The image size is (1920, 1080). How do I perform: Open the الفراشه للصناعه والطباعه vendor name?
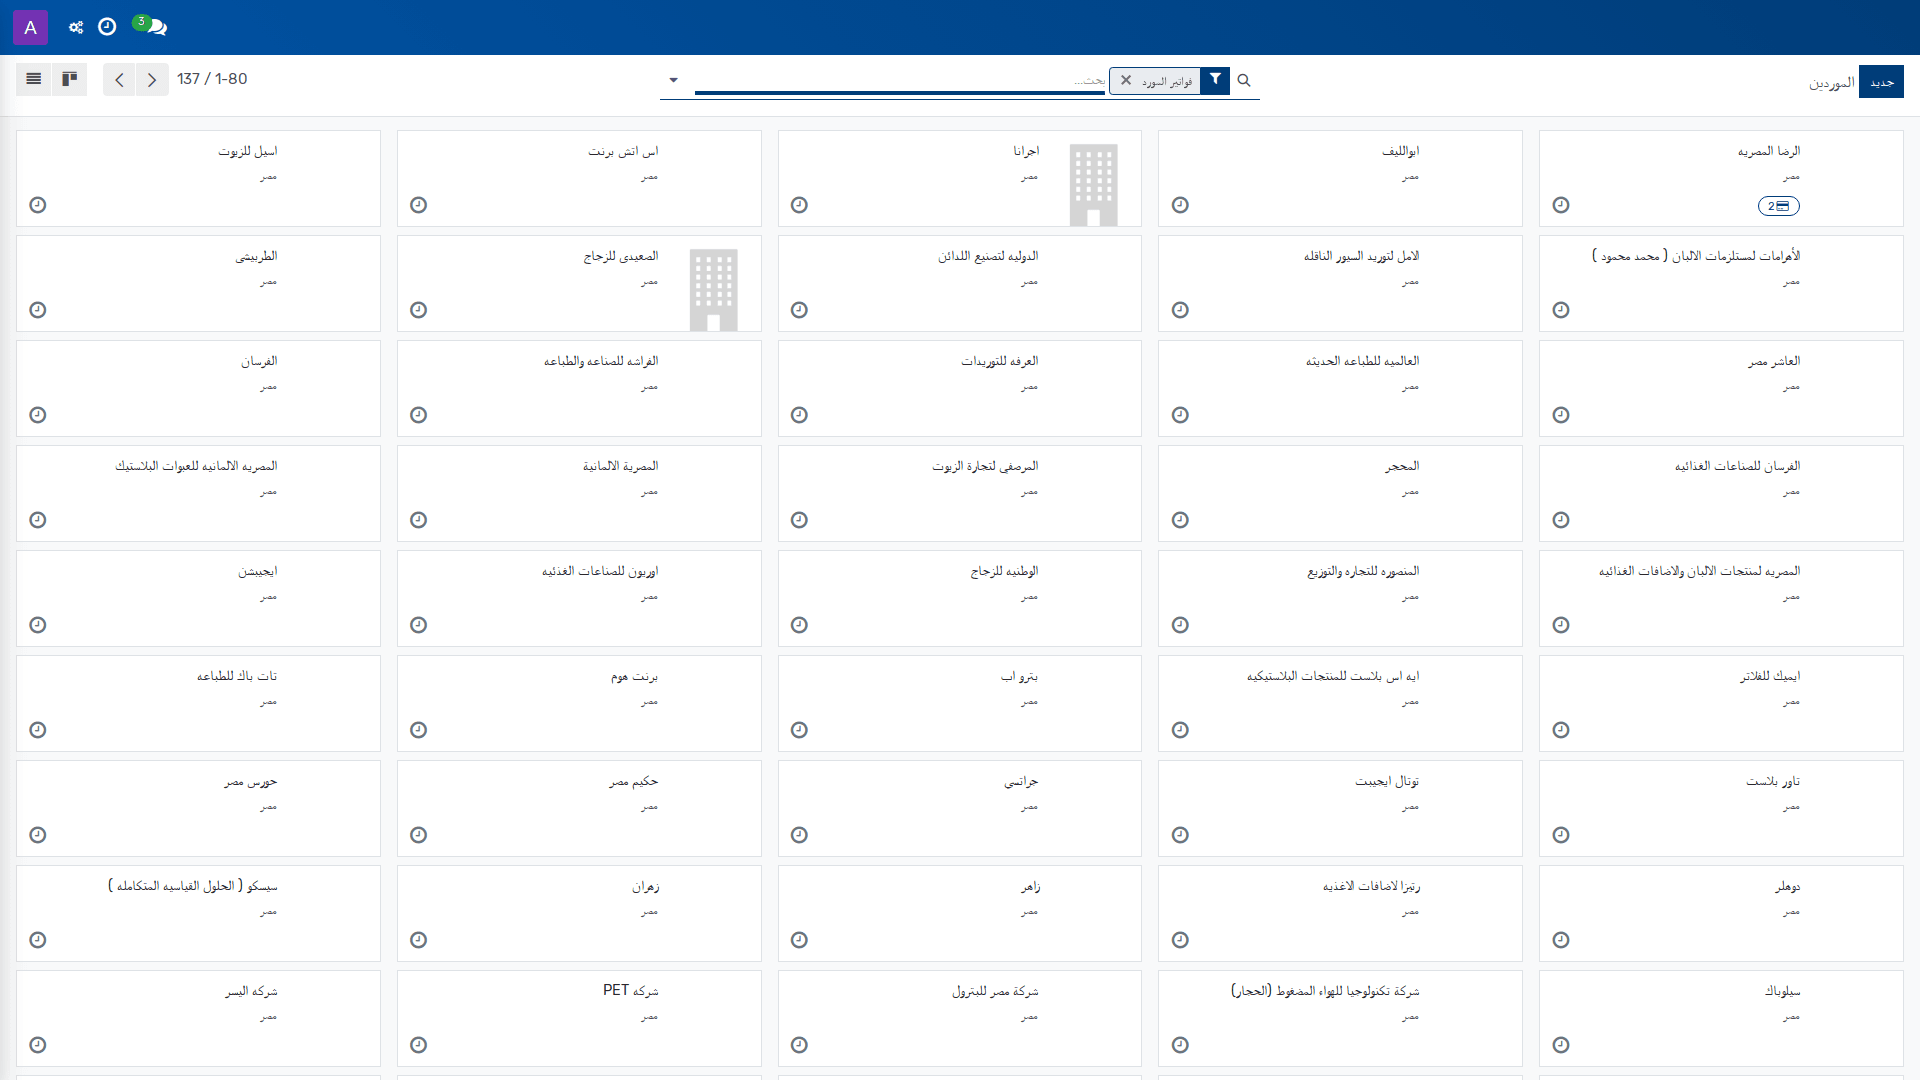(601, 361)
